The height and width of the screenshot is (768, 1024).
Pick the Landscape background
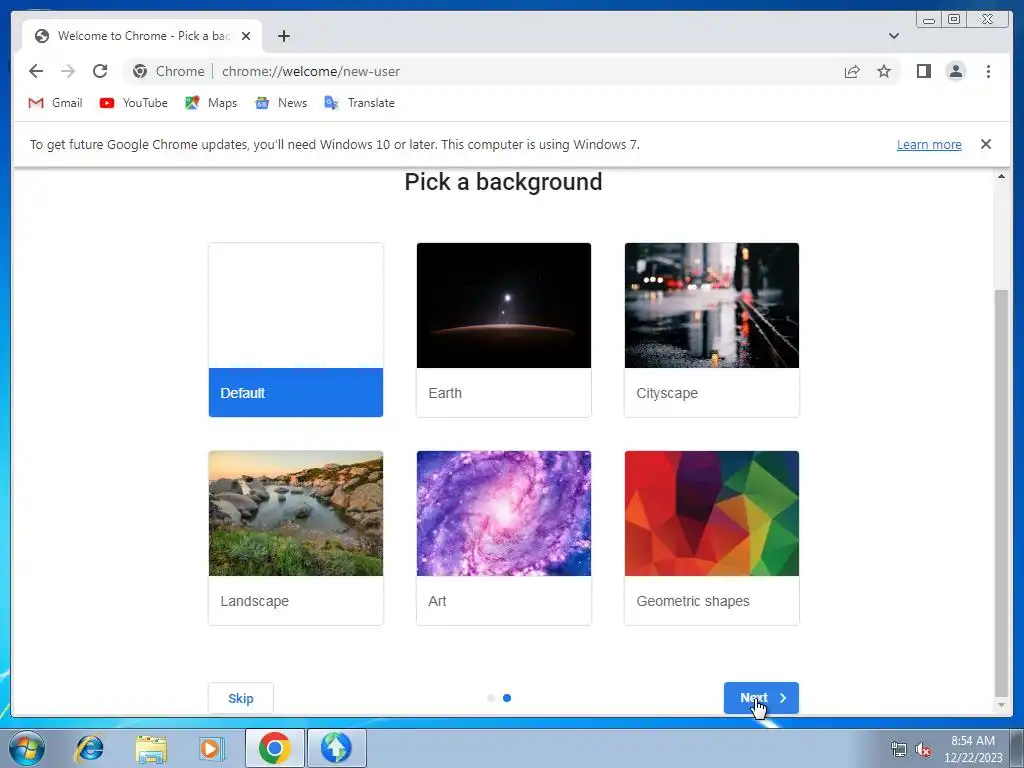296,537
